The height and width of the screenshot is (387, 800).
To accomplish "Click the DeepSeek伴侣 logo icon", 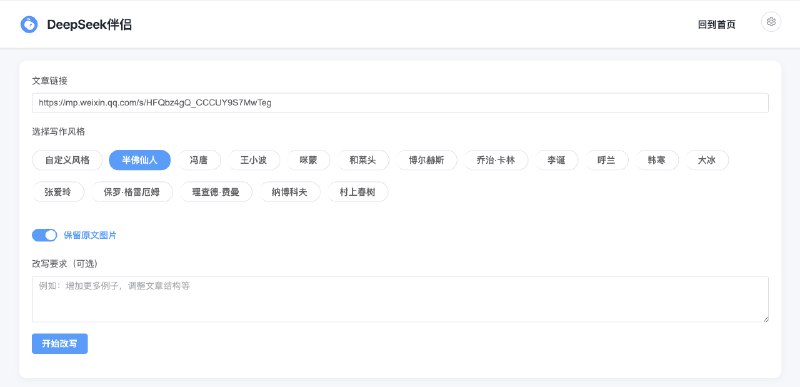I will click(29, 24).
